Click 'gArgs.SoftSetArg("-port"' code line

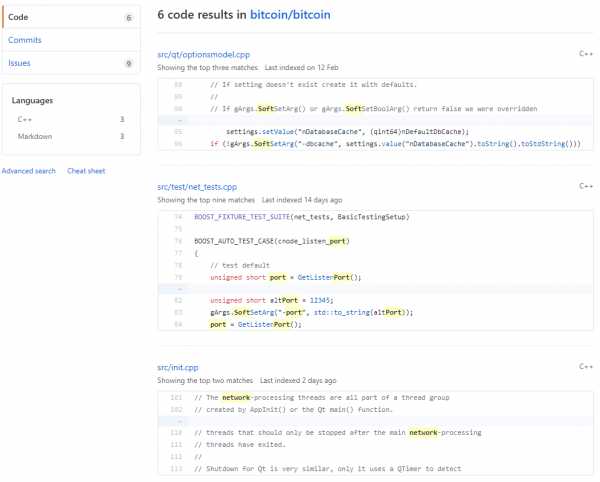point(311,313)
